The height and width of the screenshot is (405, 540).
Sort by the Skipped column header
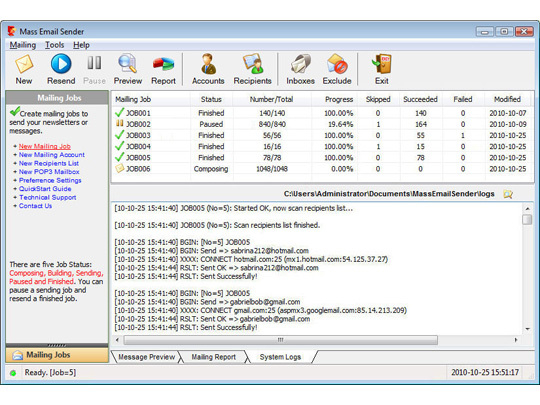(x=378, y=100)
